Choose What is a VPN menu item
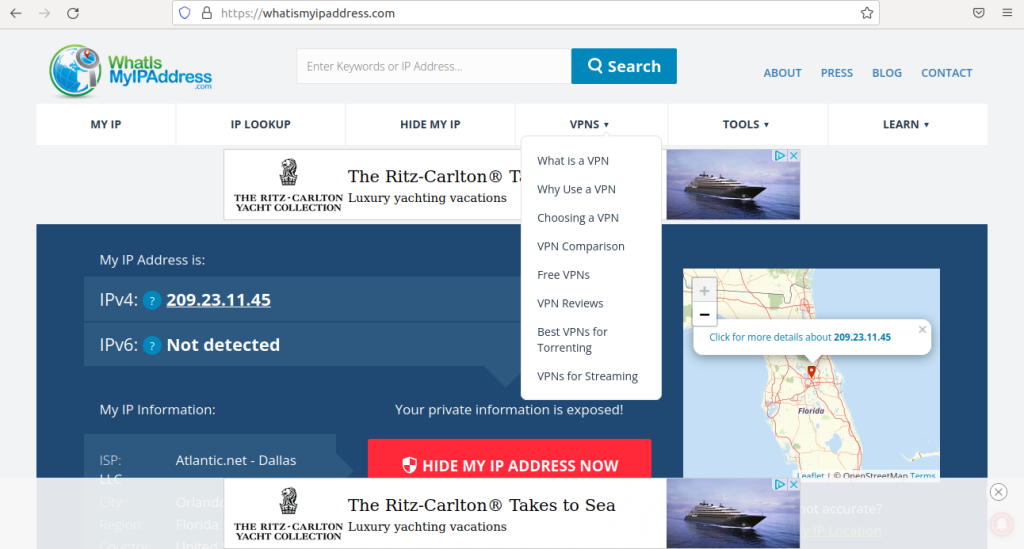This screenshot has width=1024, height=549. point(573,161)
